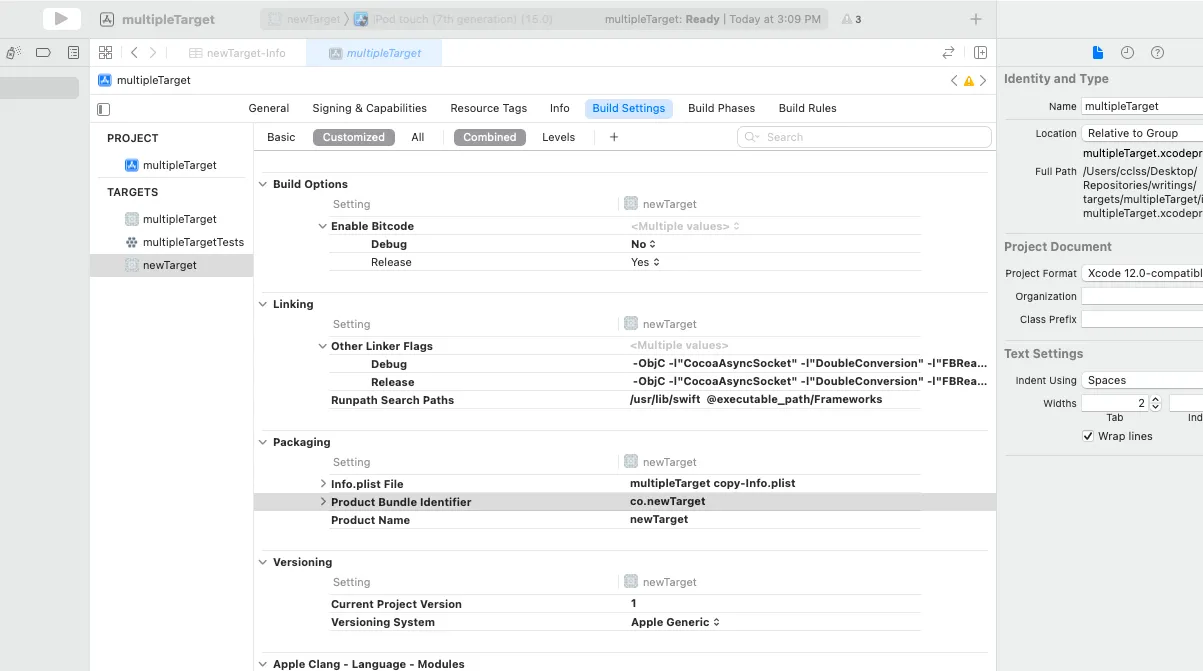
Task: Click the plus button in toolbar
Action: [x=976, y=19]
